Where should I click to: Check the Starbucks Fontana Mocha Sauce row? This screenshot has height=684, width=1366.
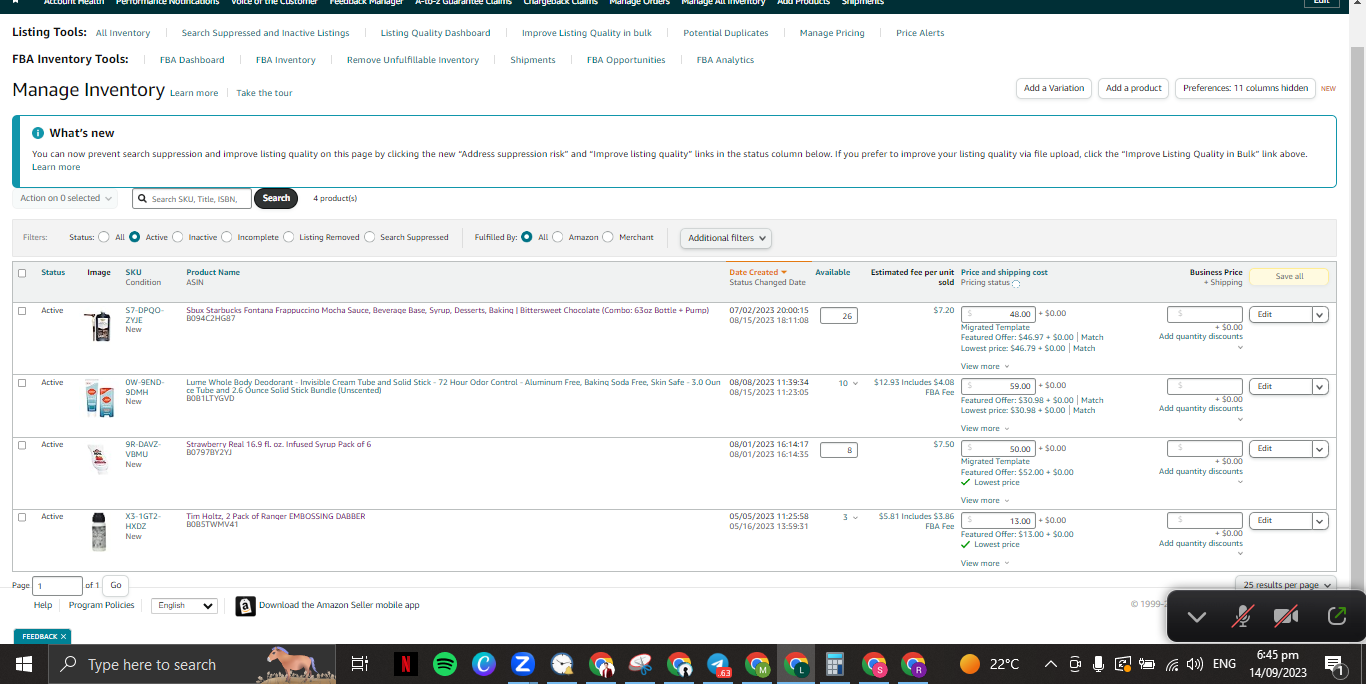coord(22,311)
